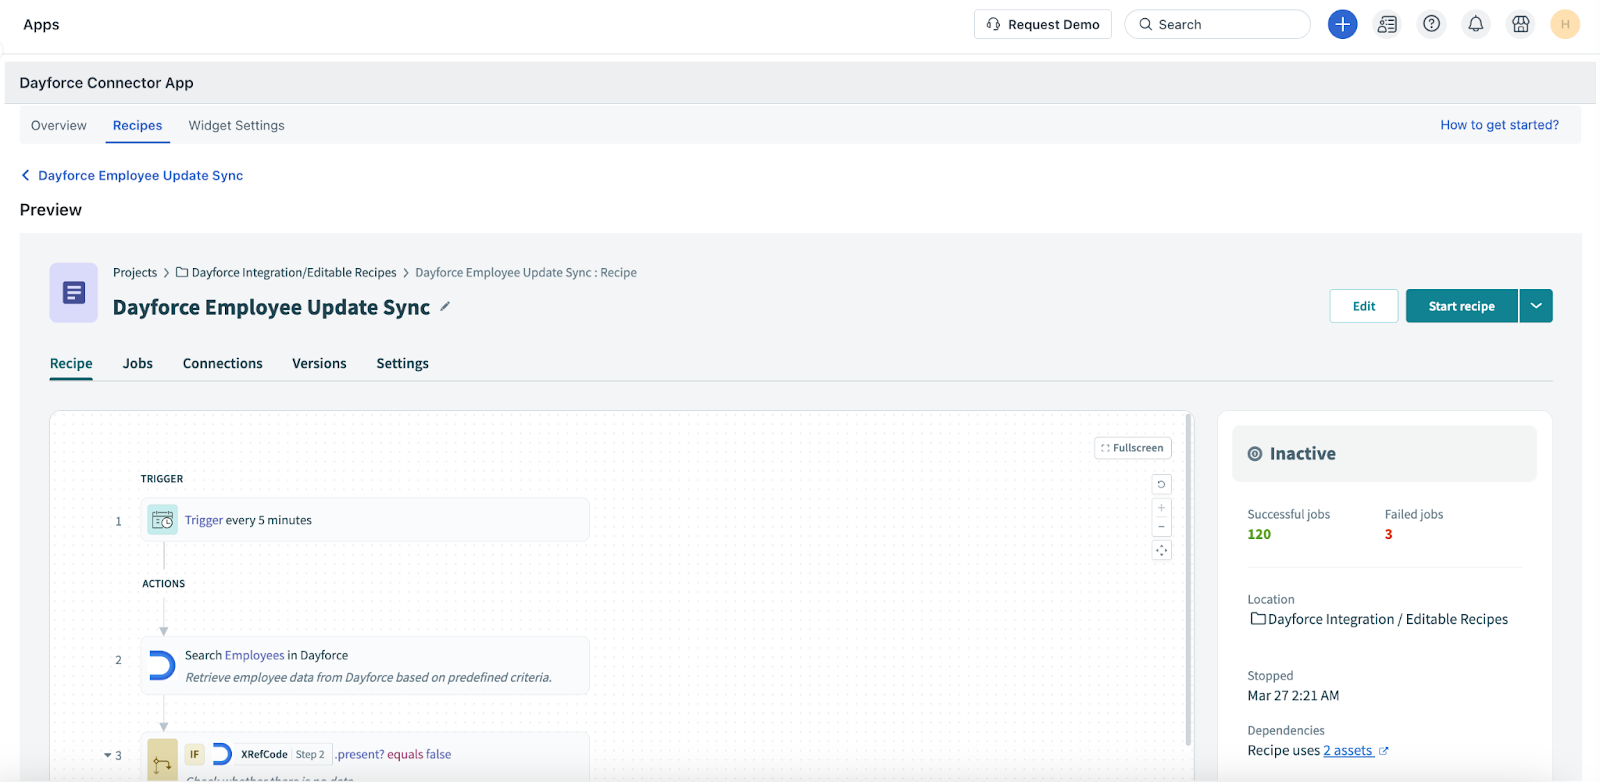Open the user avatar H icon
1600x782 pixels.
(1565, 24)
